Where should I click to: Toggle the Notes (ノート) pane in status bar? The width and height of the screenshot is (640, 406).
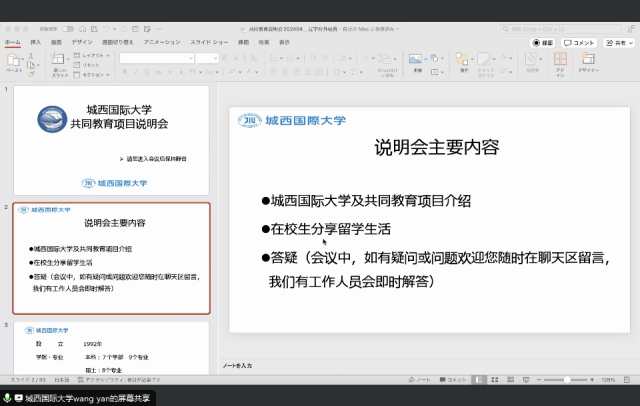pos(420,380)
